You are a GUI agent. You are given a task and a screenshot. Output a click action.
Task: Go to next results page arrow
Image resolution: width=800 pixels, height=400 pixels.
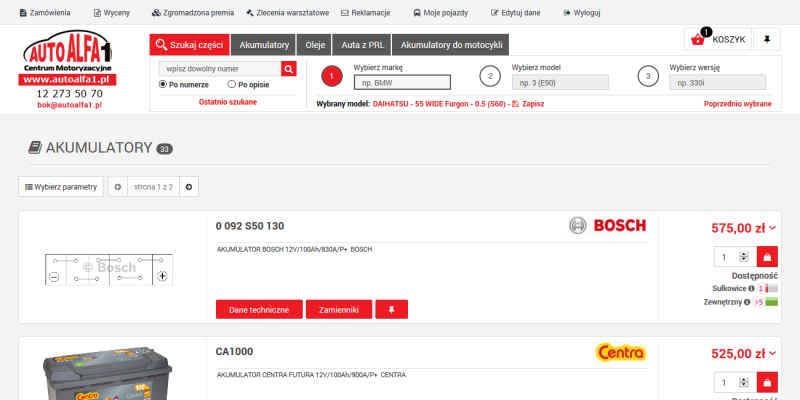click(x=189, y=186)
